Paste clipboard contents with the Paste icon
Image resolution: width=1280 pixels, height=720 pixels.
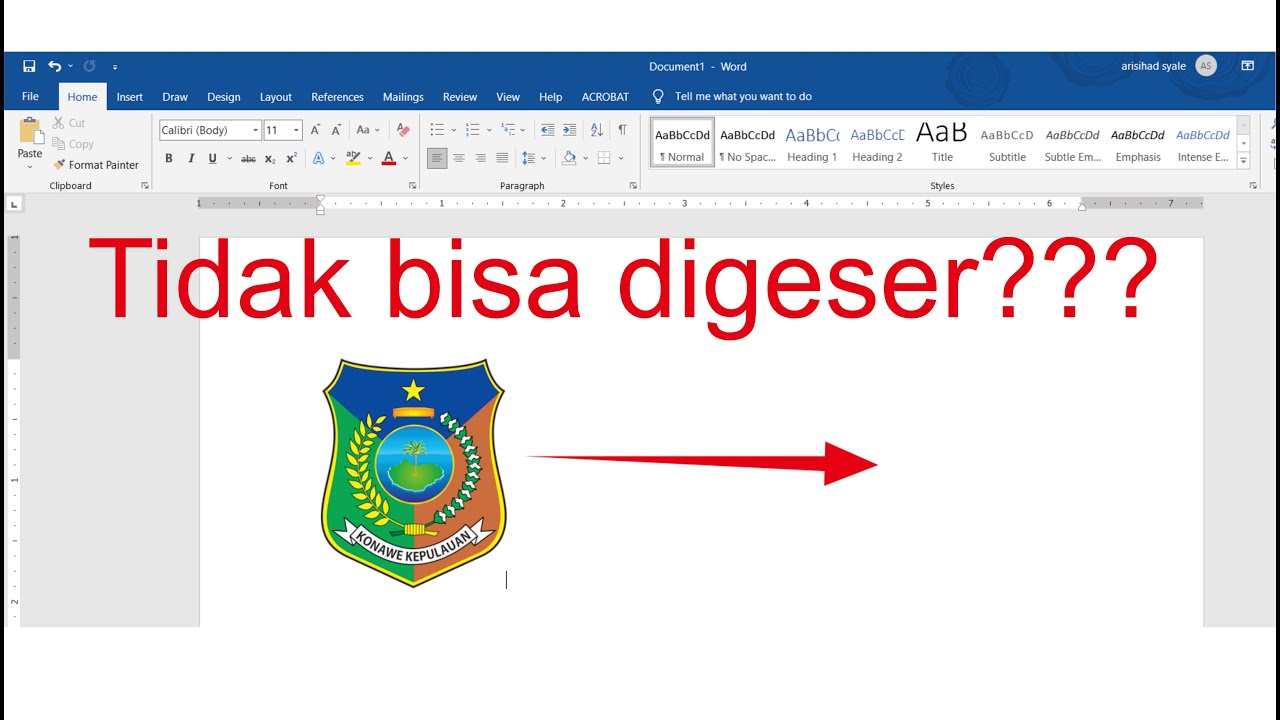(30, 131)
